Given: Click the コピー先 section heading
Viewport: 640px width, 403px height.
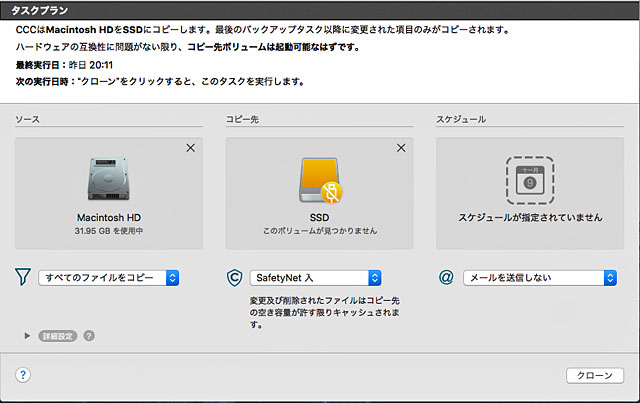Looking at the screenshot, I should click(242, 119).
